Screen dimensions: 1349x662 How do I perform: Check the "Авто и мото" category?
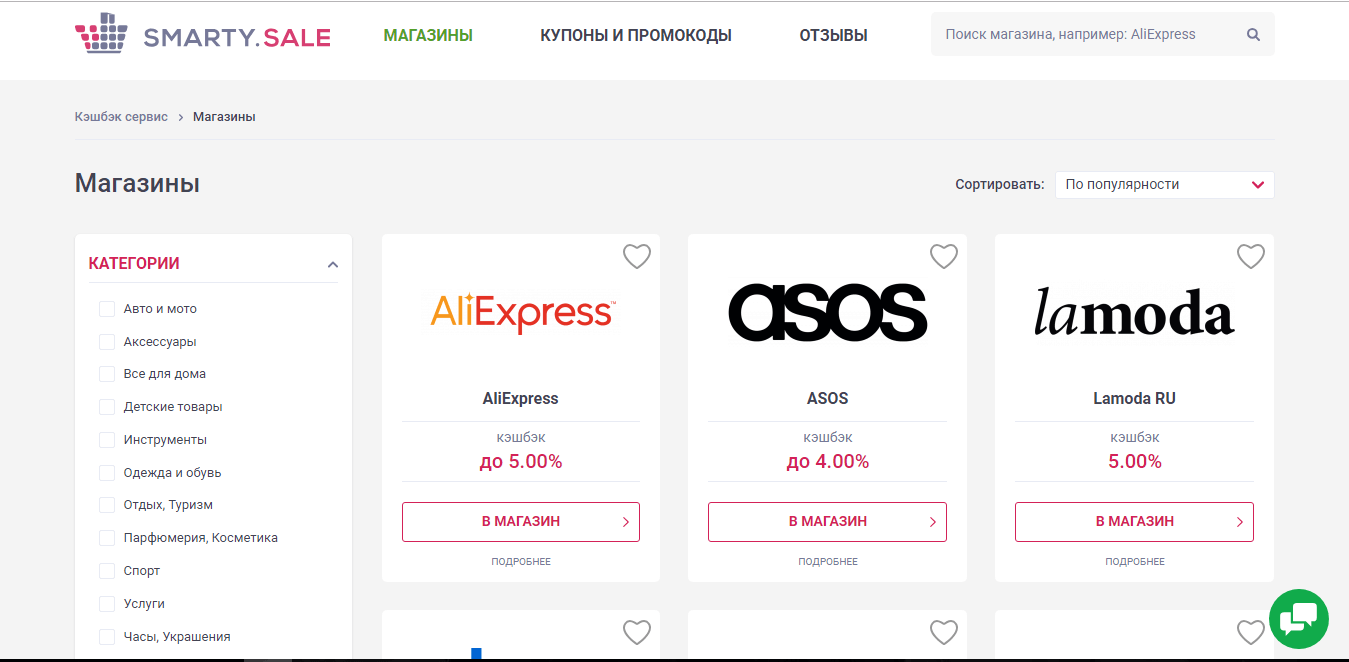pos(107,309)
